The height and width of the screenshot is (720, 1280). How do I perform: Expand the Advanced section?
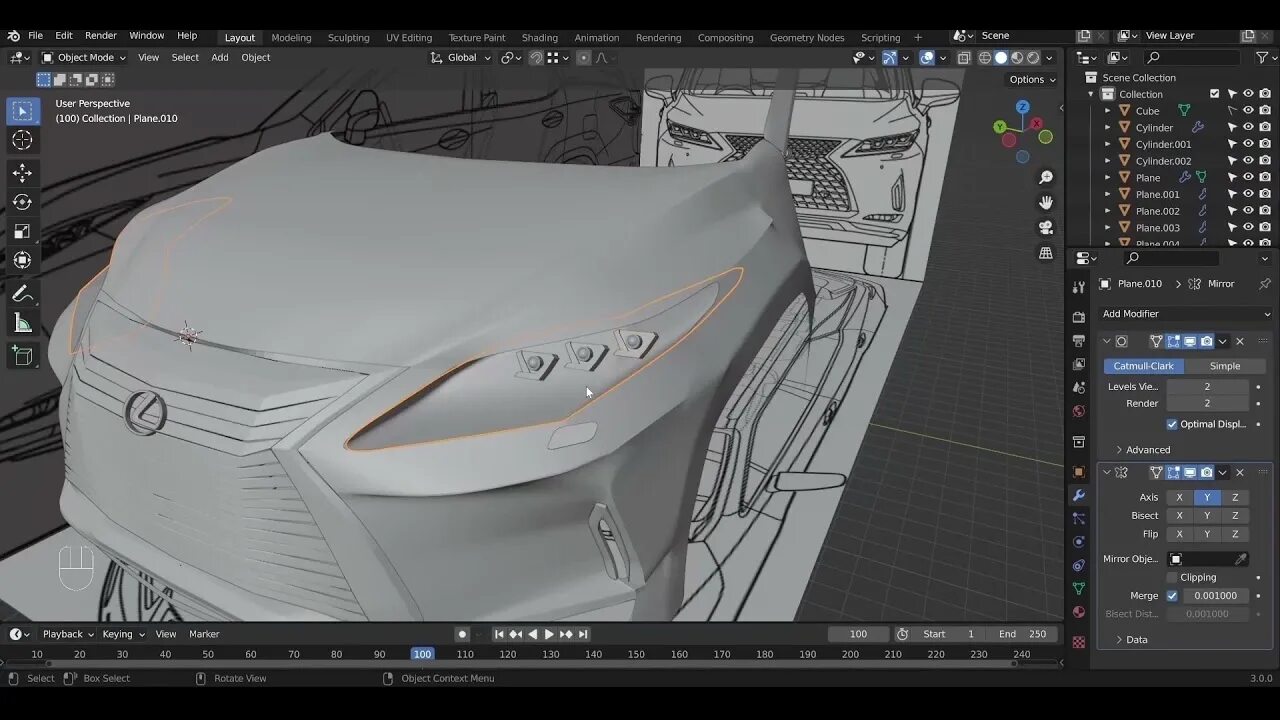click(1147, 450)
